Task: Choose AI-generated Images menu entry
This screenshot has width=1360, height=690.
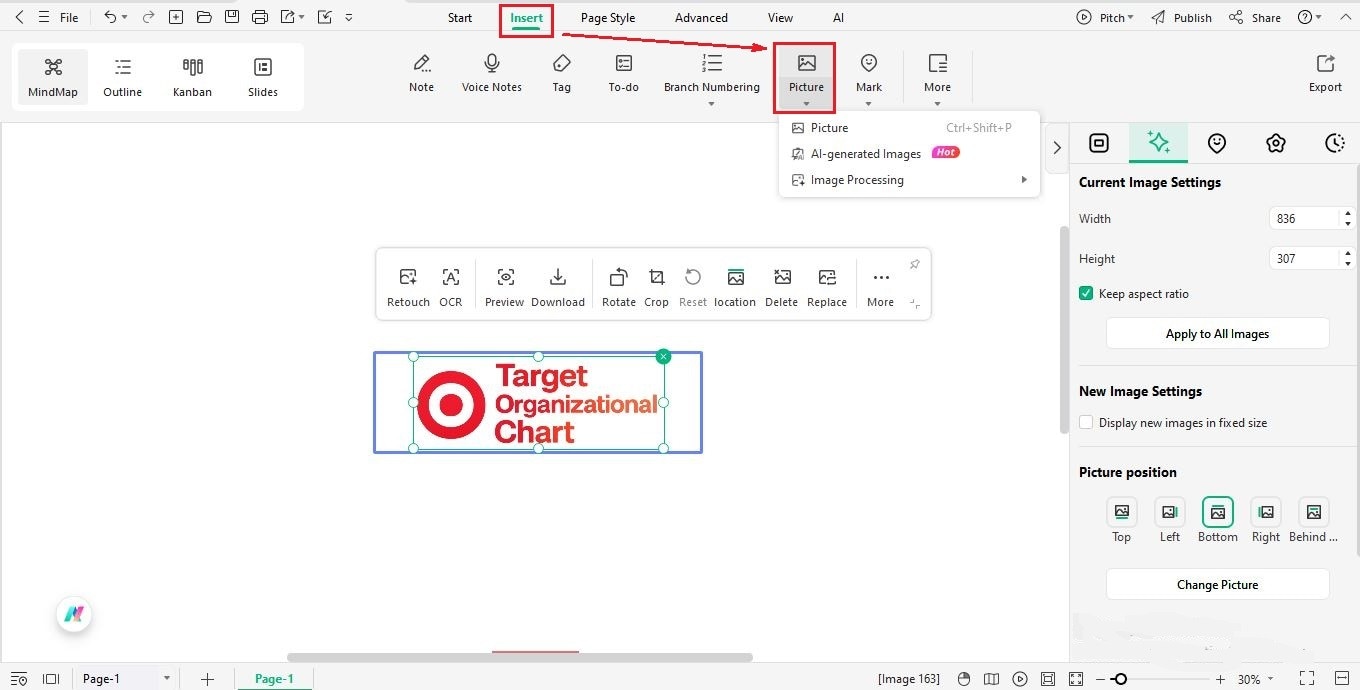Action: [909, 154]
